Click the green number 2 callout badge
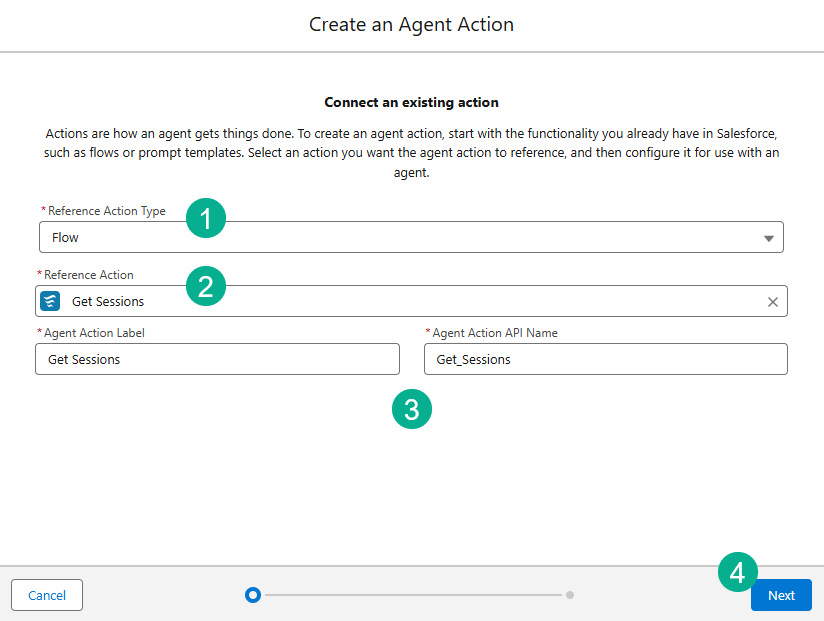Screen dimensions: 824x621 206,287
